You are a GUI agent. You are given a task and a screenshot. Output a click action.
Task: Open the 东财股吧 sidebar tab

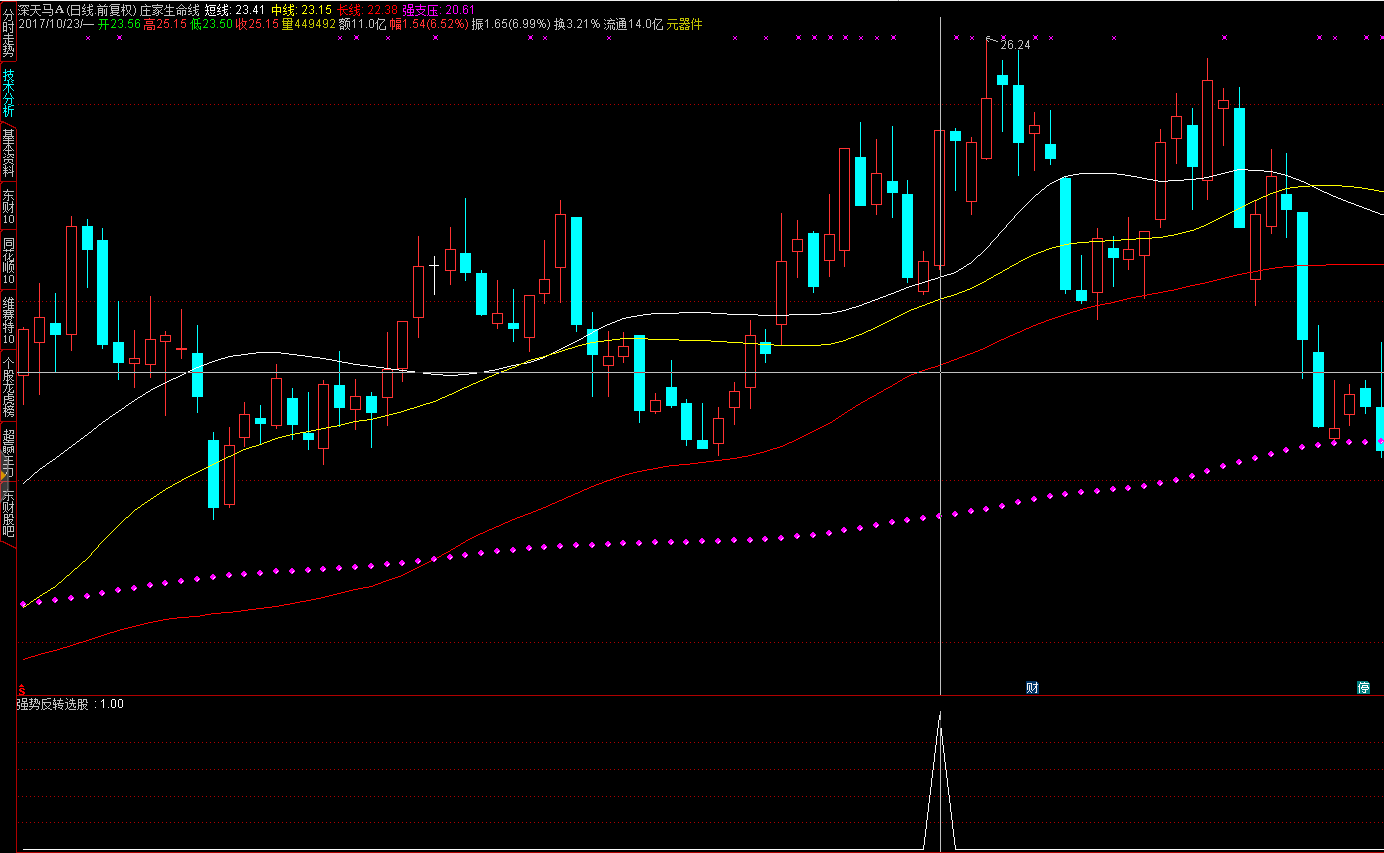[8, 513]
